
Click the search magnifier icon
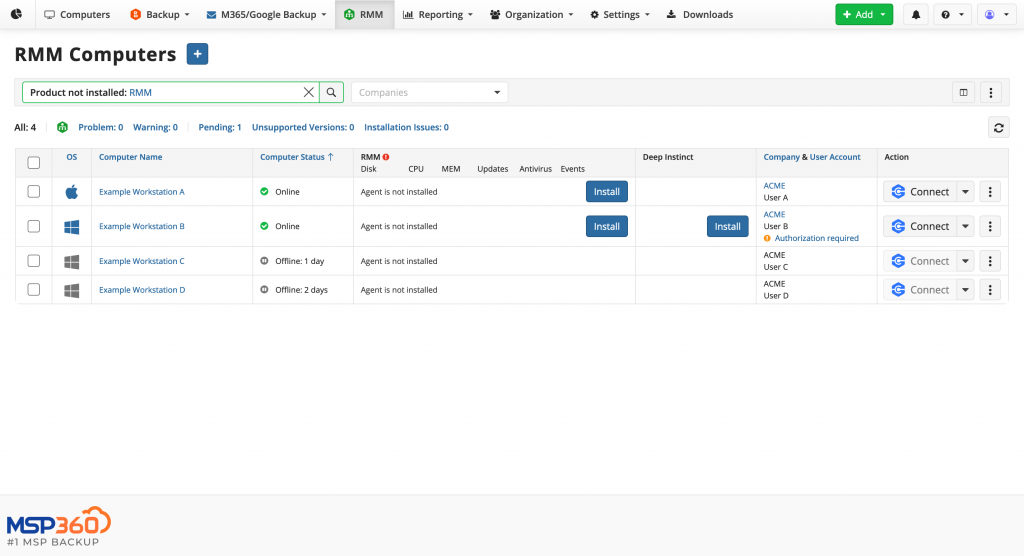(331, 92)
